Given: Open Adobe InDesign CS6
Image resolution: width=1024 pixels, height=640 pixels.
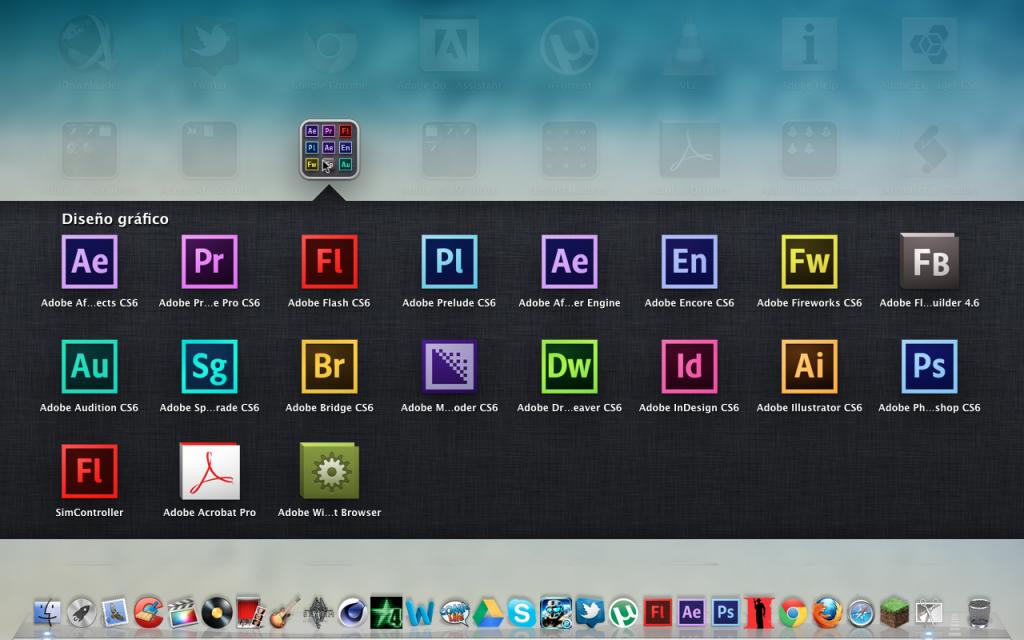Looking at the screenshot, I should click(x=689, y=366).
